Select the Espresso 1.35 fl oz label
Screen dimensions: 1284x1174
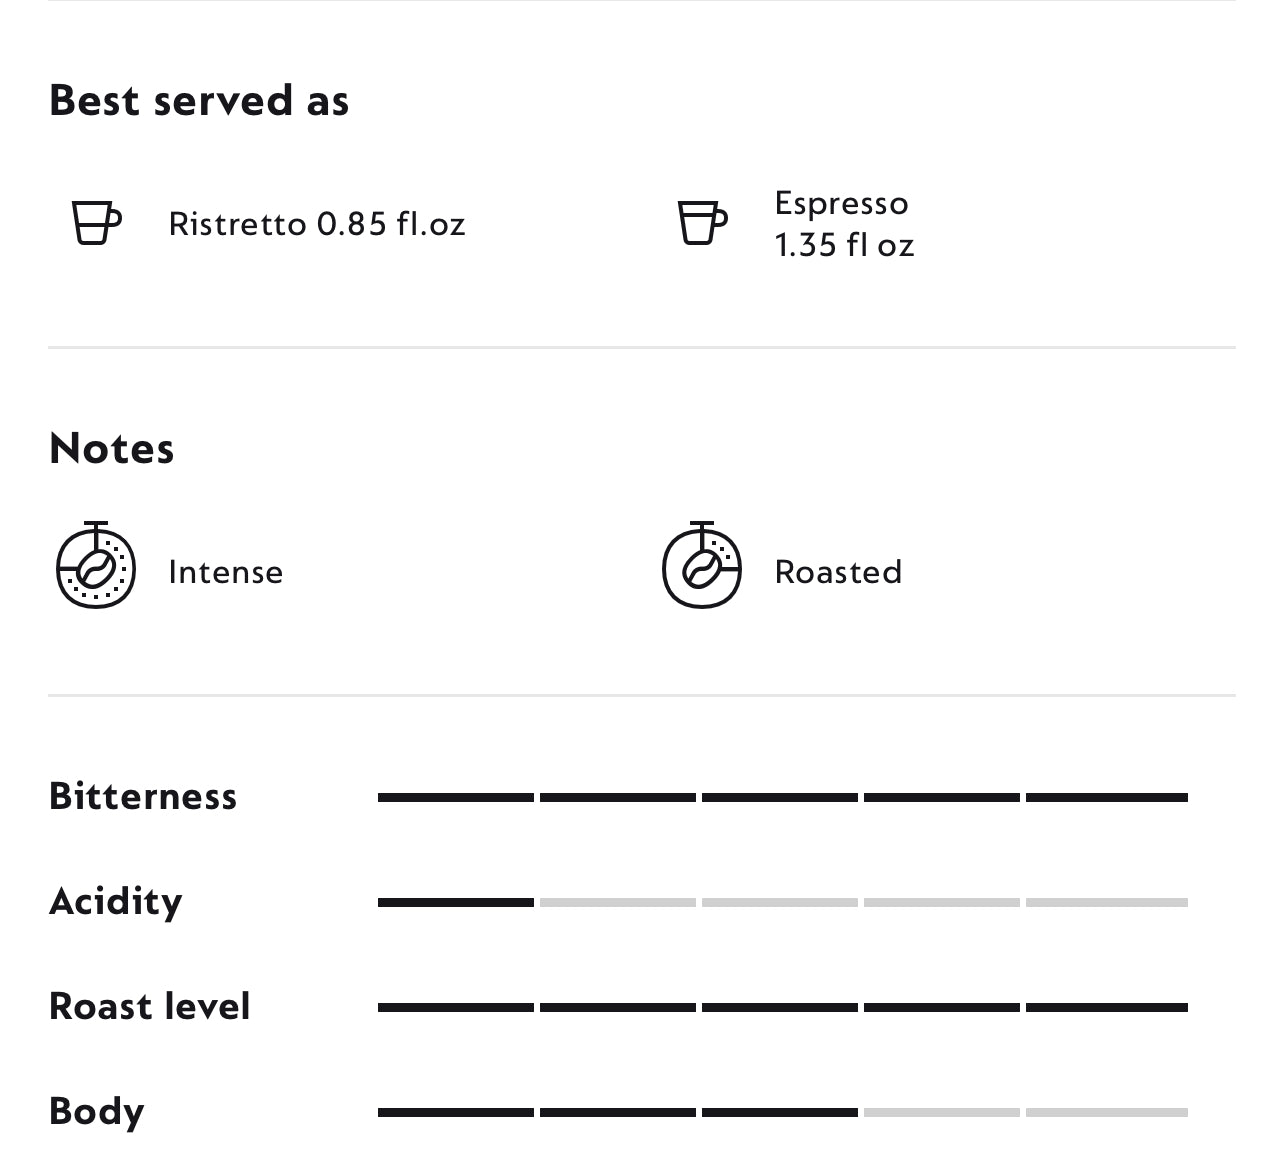point(844,224)
